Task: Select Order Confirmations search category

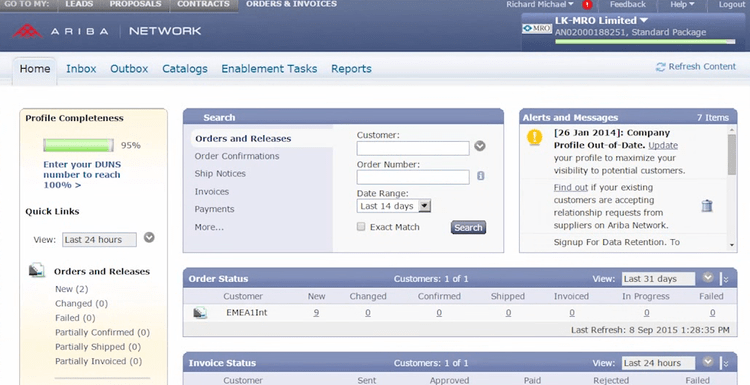Action: pos(237,156)
